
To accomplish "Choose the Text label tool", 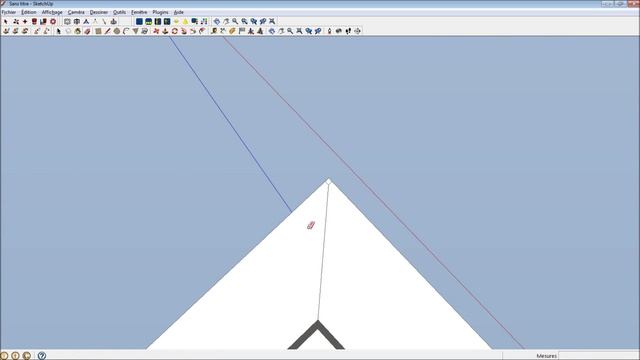I will (x=242, y=31).
